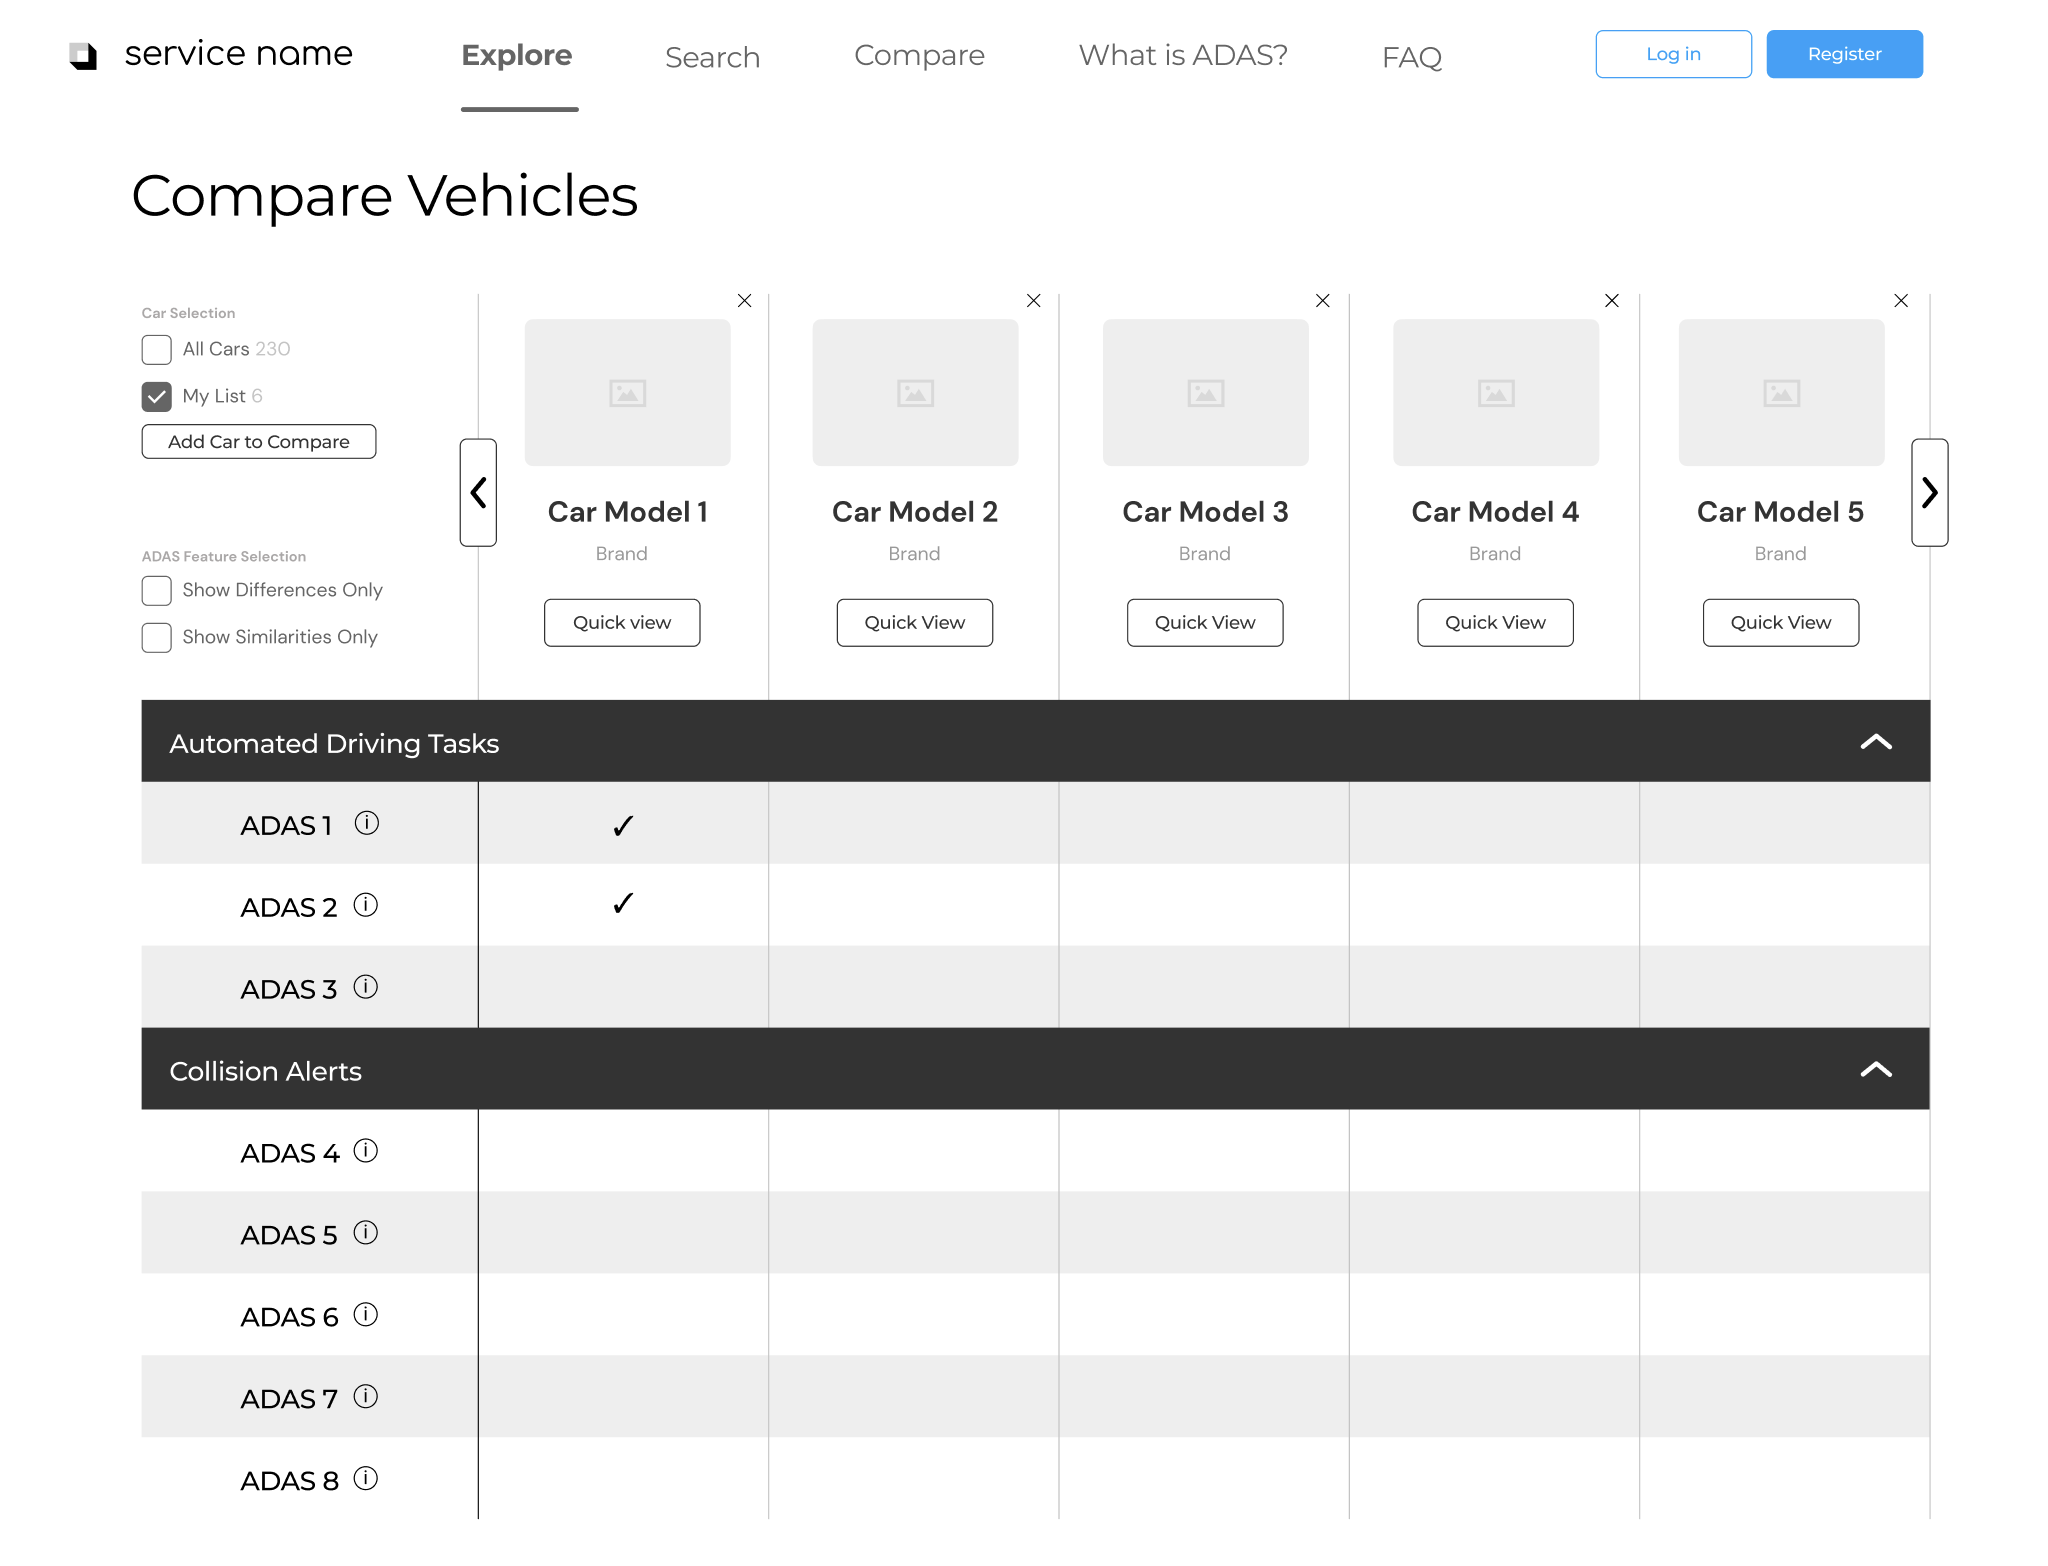Open the What is ADAS? page

(1183, 56)
